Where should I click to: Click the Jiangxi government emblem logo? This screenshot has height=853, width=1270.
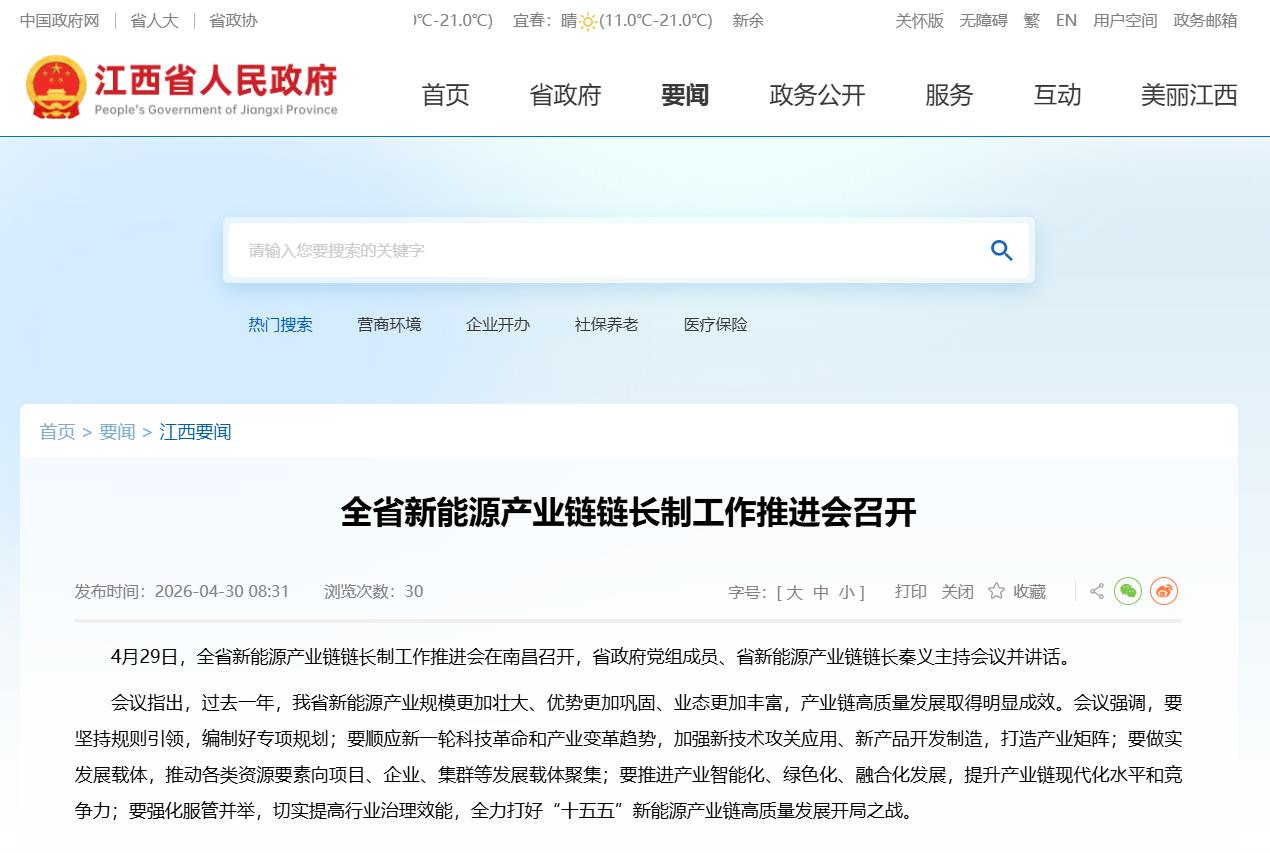tap(56, 88)
